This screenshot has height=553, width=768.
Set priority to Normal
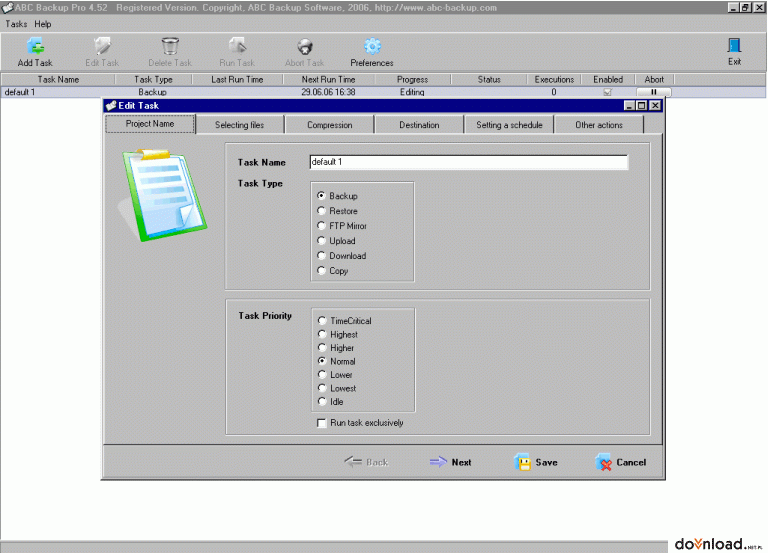[322, 361]
